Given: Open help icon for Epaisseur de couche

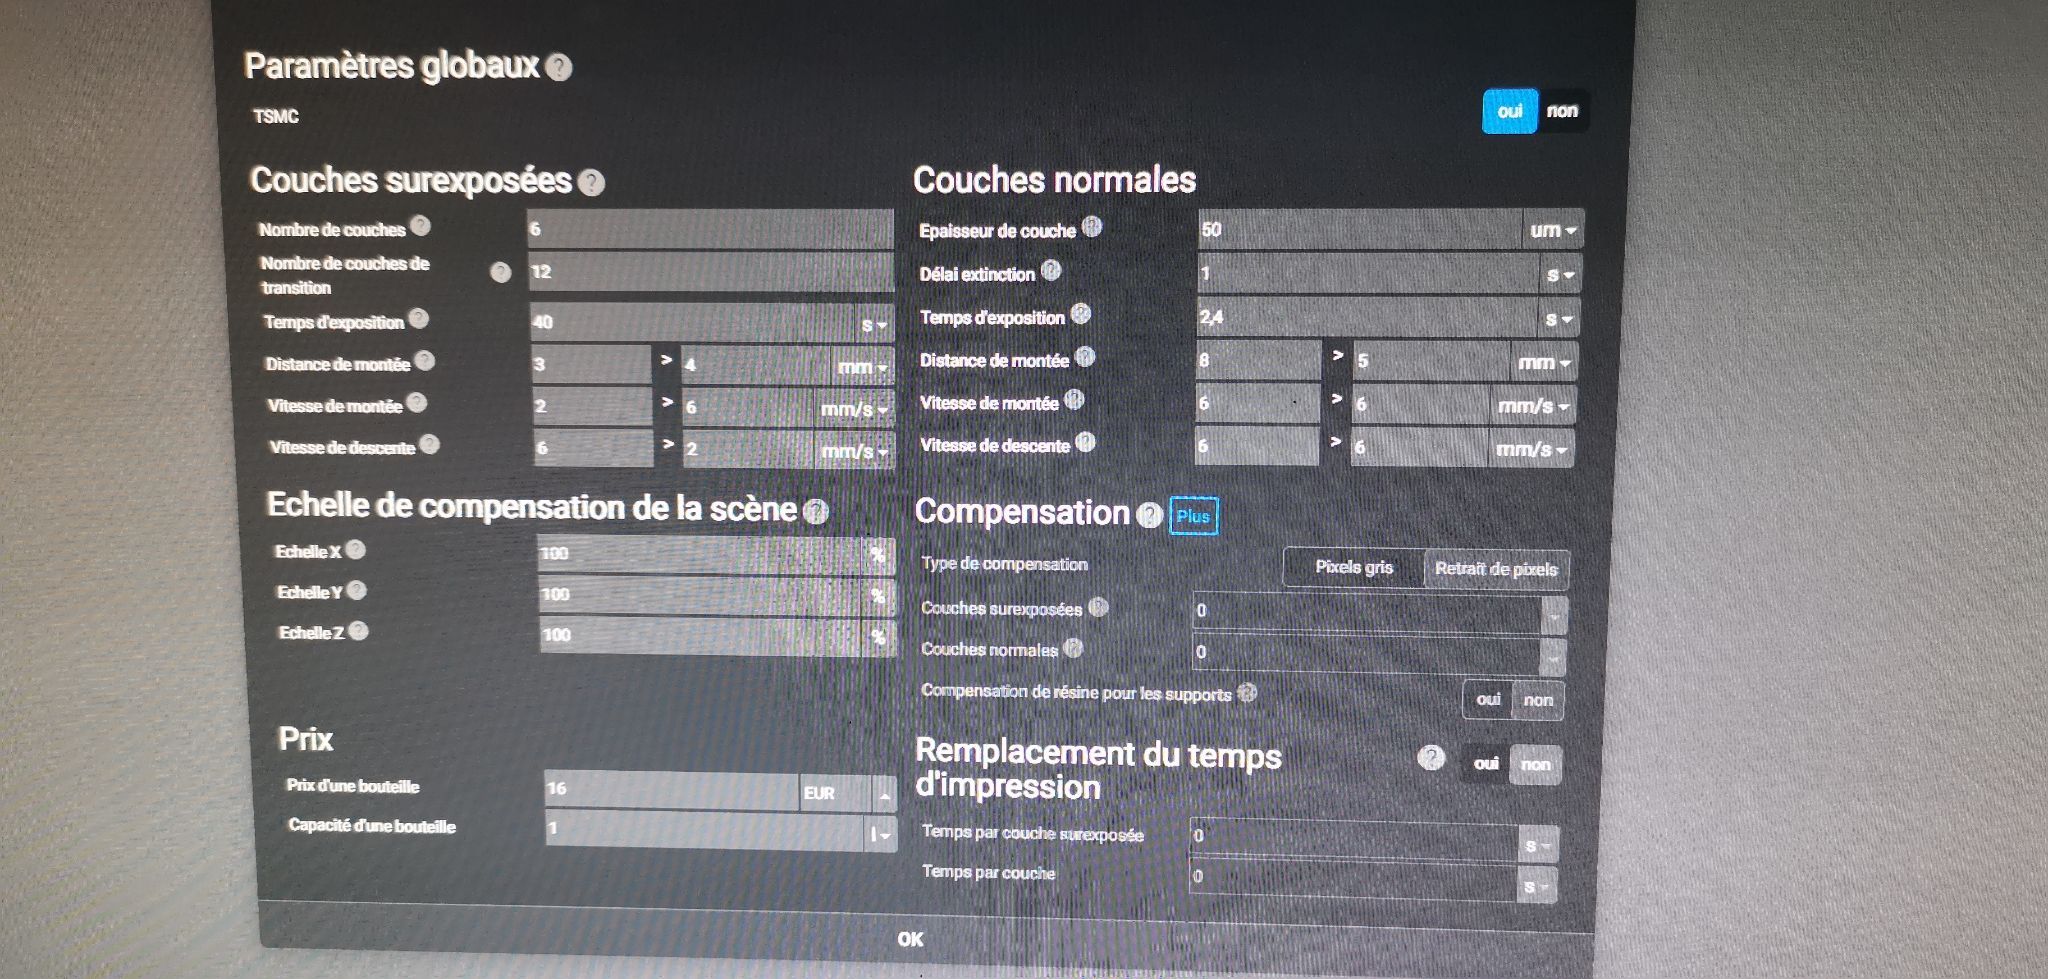Looking at the screenshot, I should [1092, 228].
